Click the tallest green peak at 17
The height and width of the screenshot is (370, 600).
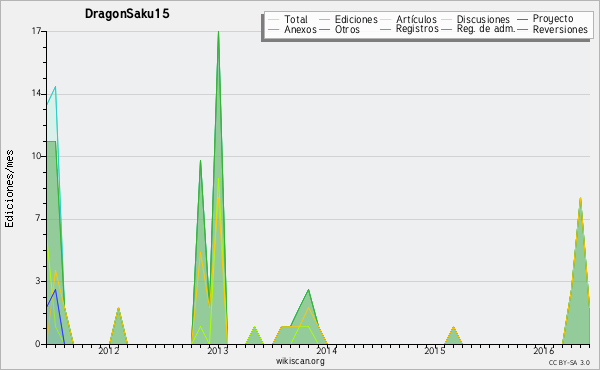tap(218, 32)
